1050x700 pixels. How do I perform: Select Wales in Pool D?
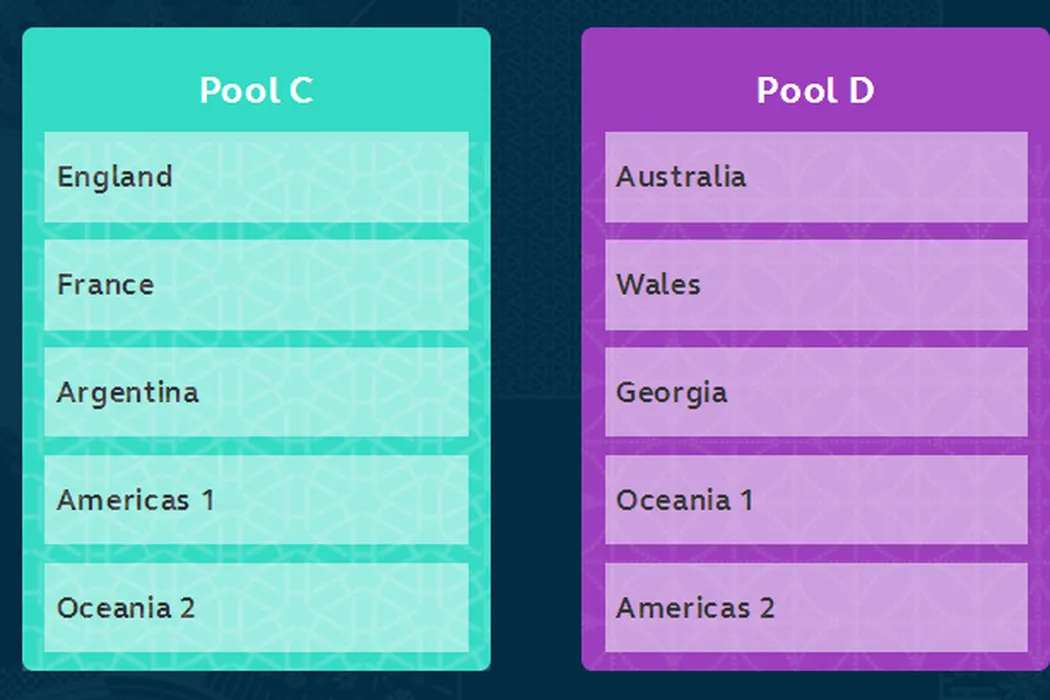point(816,285)
